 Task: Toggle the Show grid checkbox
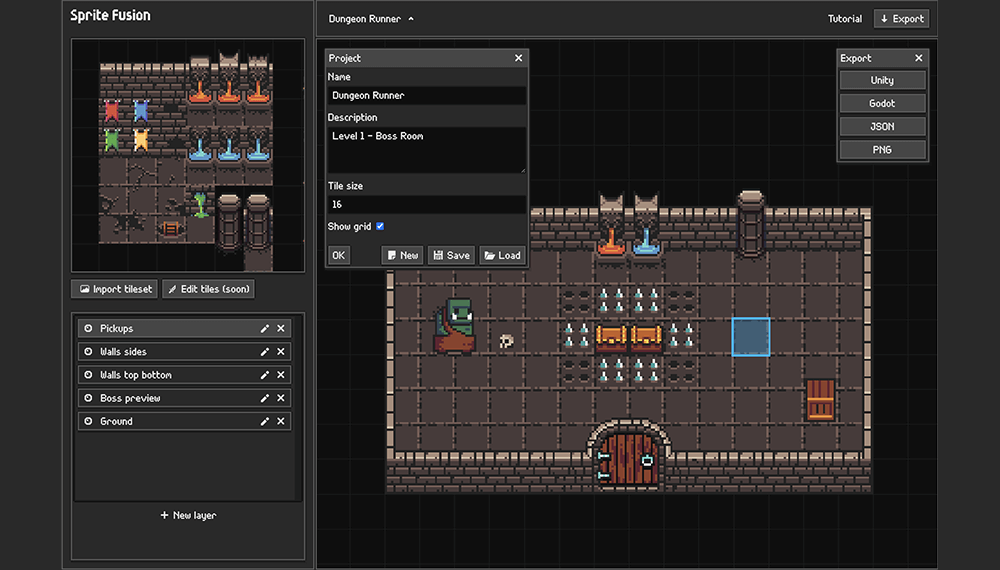[380, 227]
